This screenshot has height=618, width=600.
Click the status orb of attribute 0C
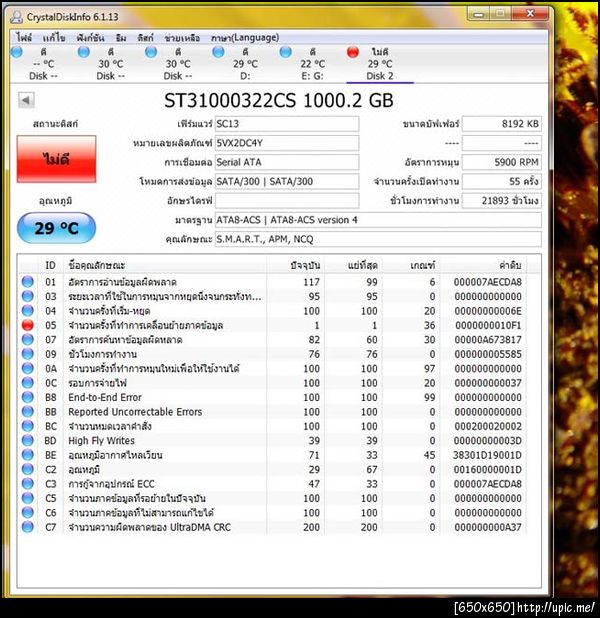coord(28,383)
